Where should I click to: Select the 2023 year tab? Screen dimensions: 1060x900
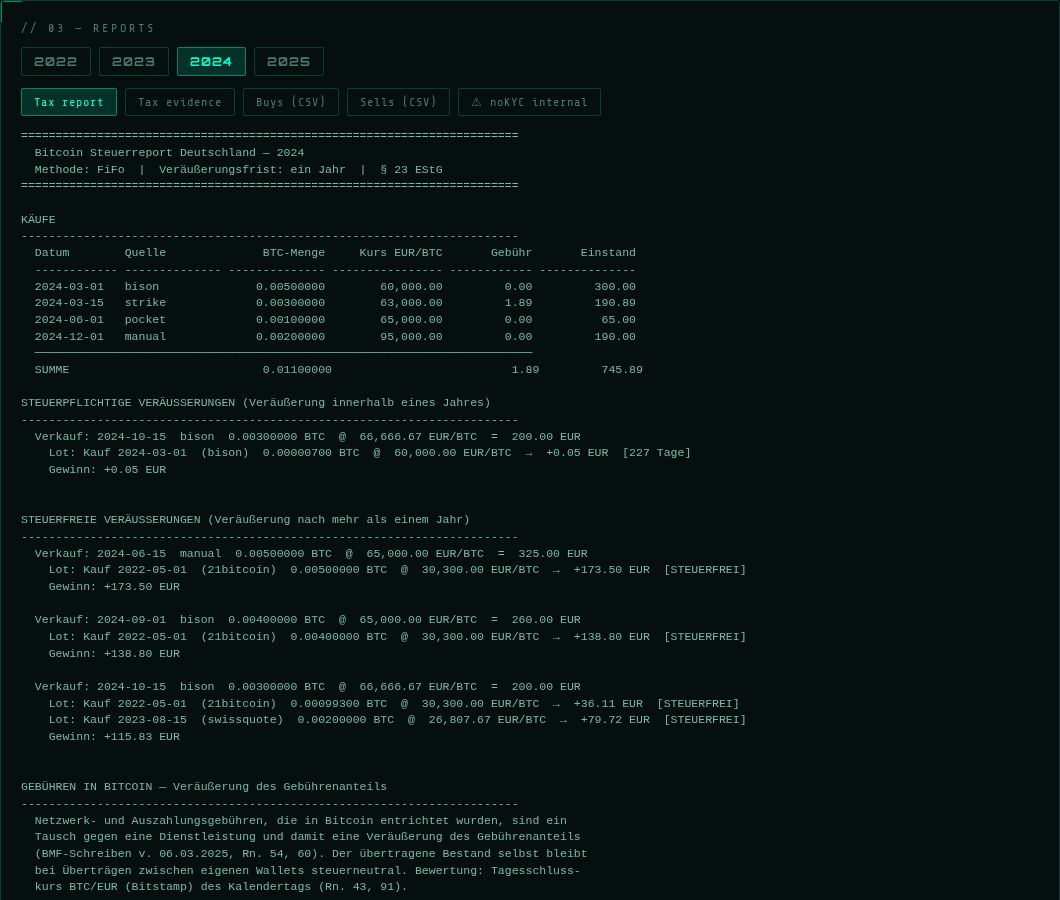click(x=133, y=62)
